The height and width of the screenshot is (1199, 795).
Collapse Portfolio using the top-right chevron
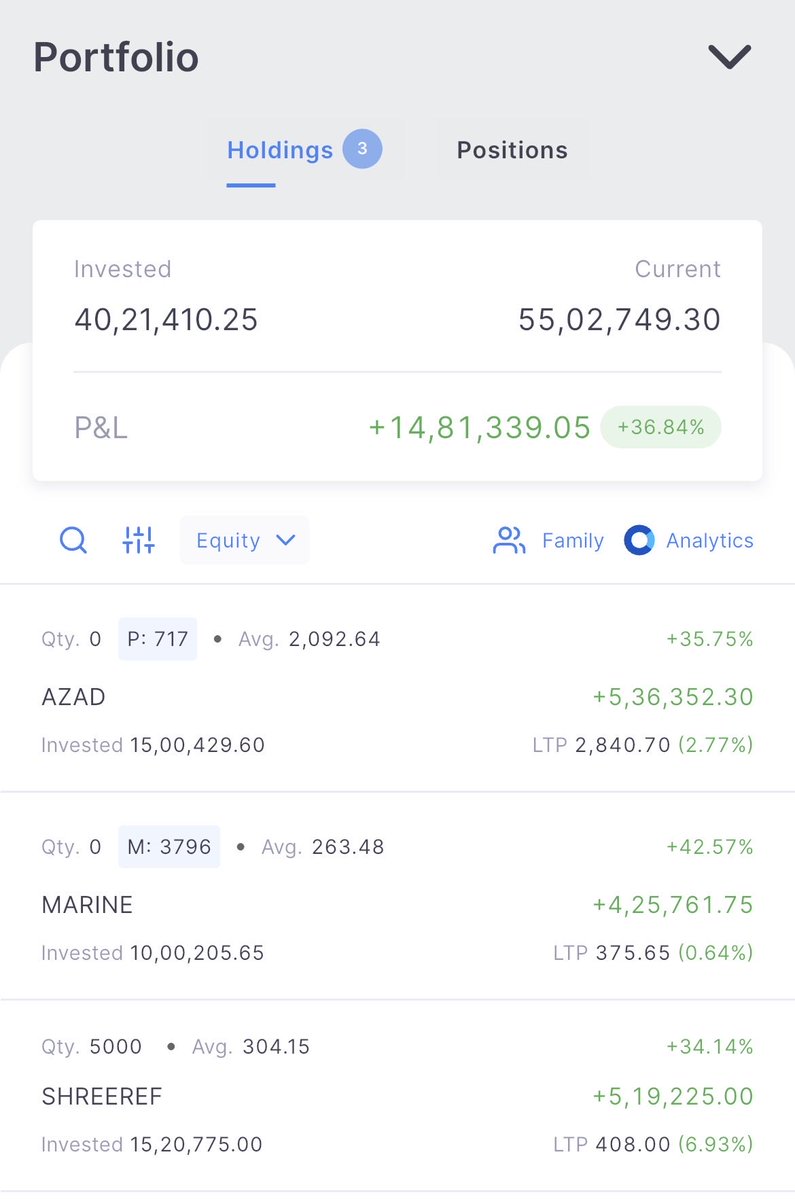pyautogui.click(x=729, y=57)
